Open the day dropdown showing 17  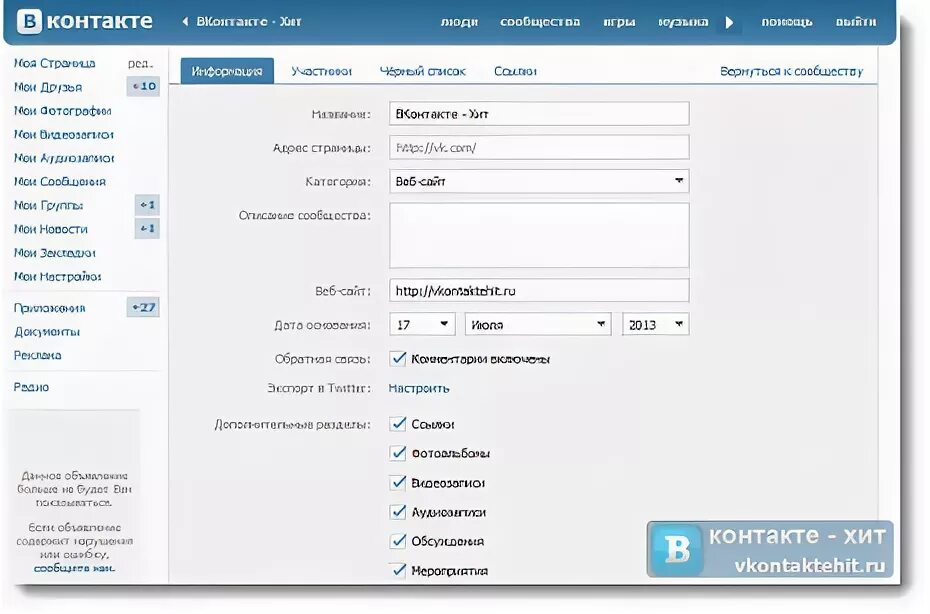click(x=422, y=325)
